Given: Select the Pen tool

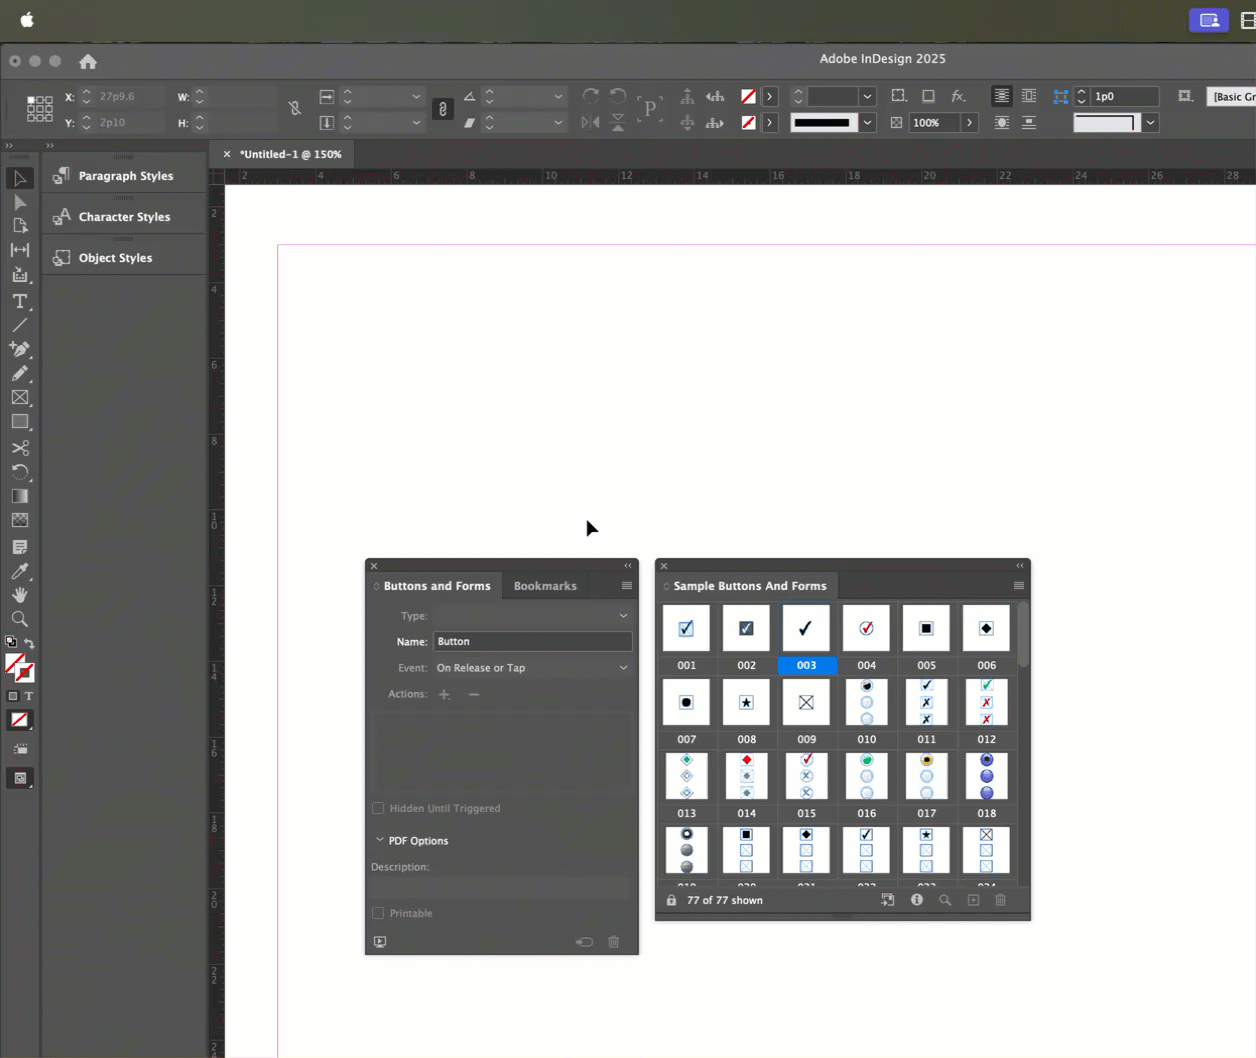Looking at the screenshot, I should click(20, 349).
